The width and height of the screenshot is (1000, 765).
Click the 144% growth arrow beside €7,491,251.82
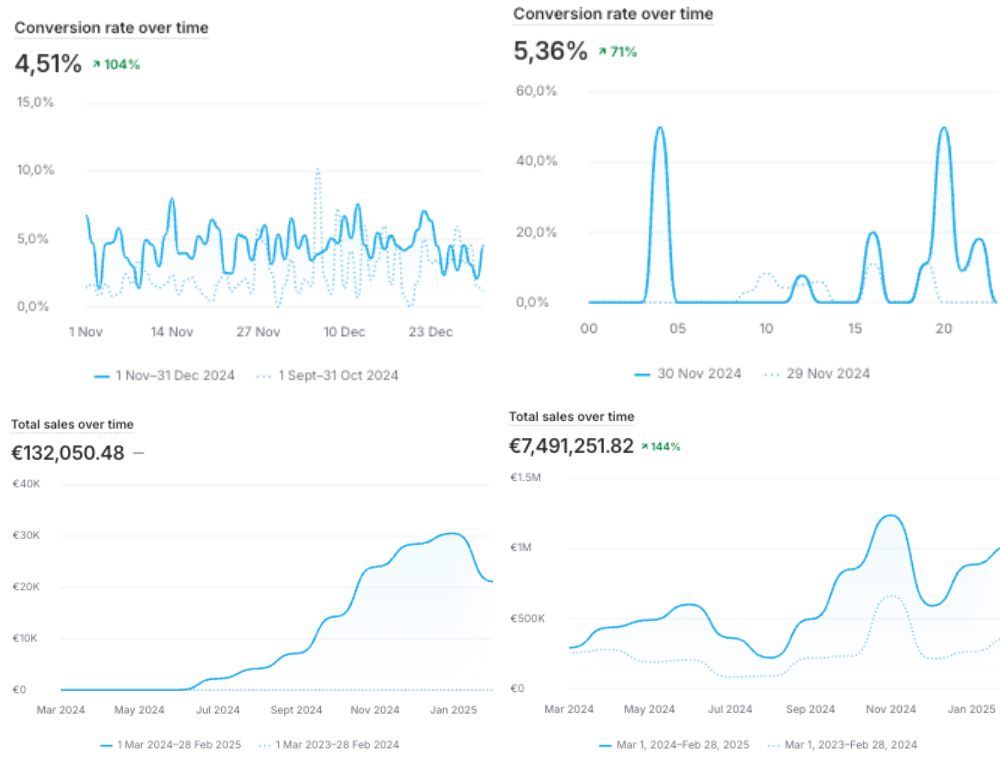pyautogui.click(x=645, y=446)
